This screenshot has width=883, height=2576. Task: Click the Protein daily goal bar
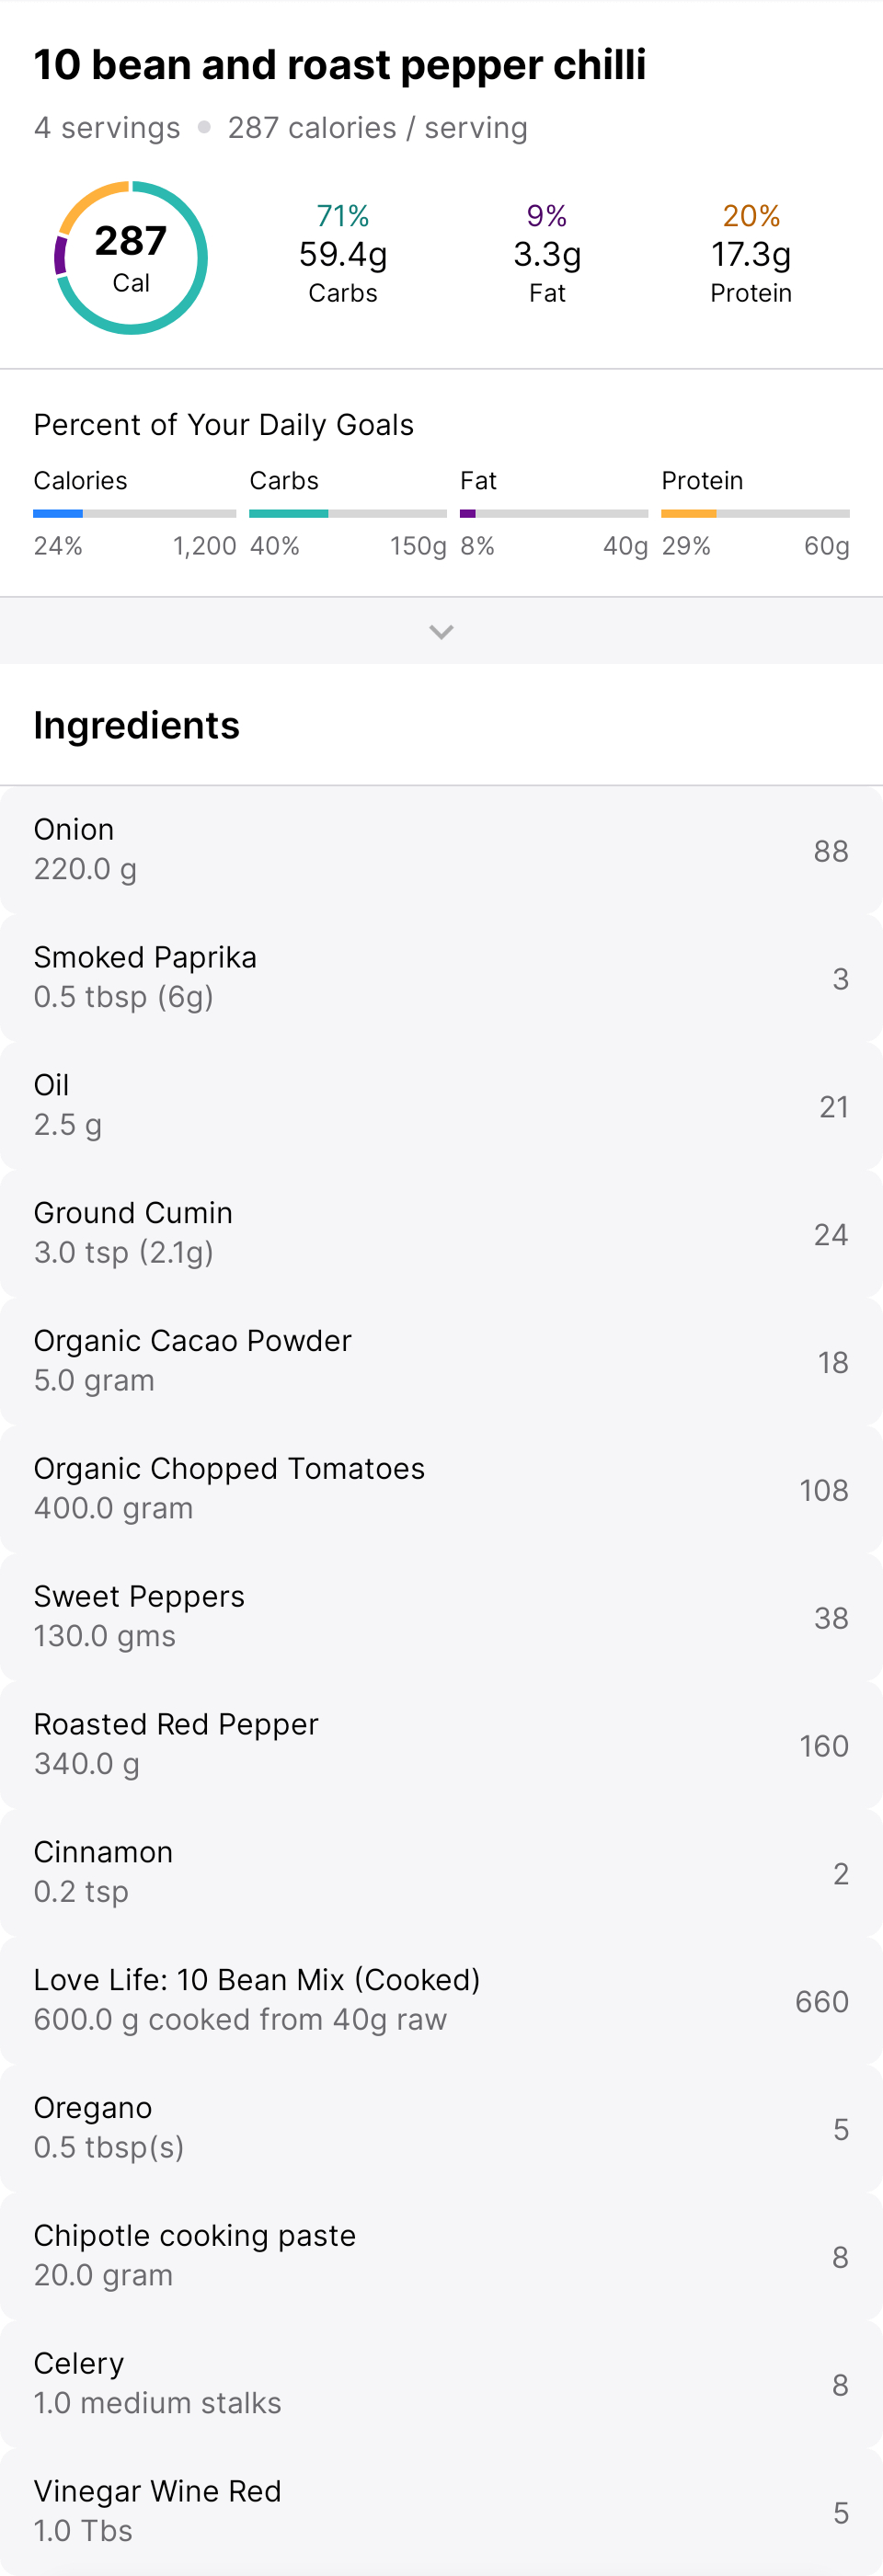tap(755, 514)
